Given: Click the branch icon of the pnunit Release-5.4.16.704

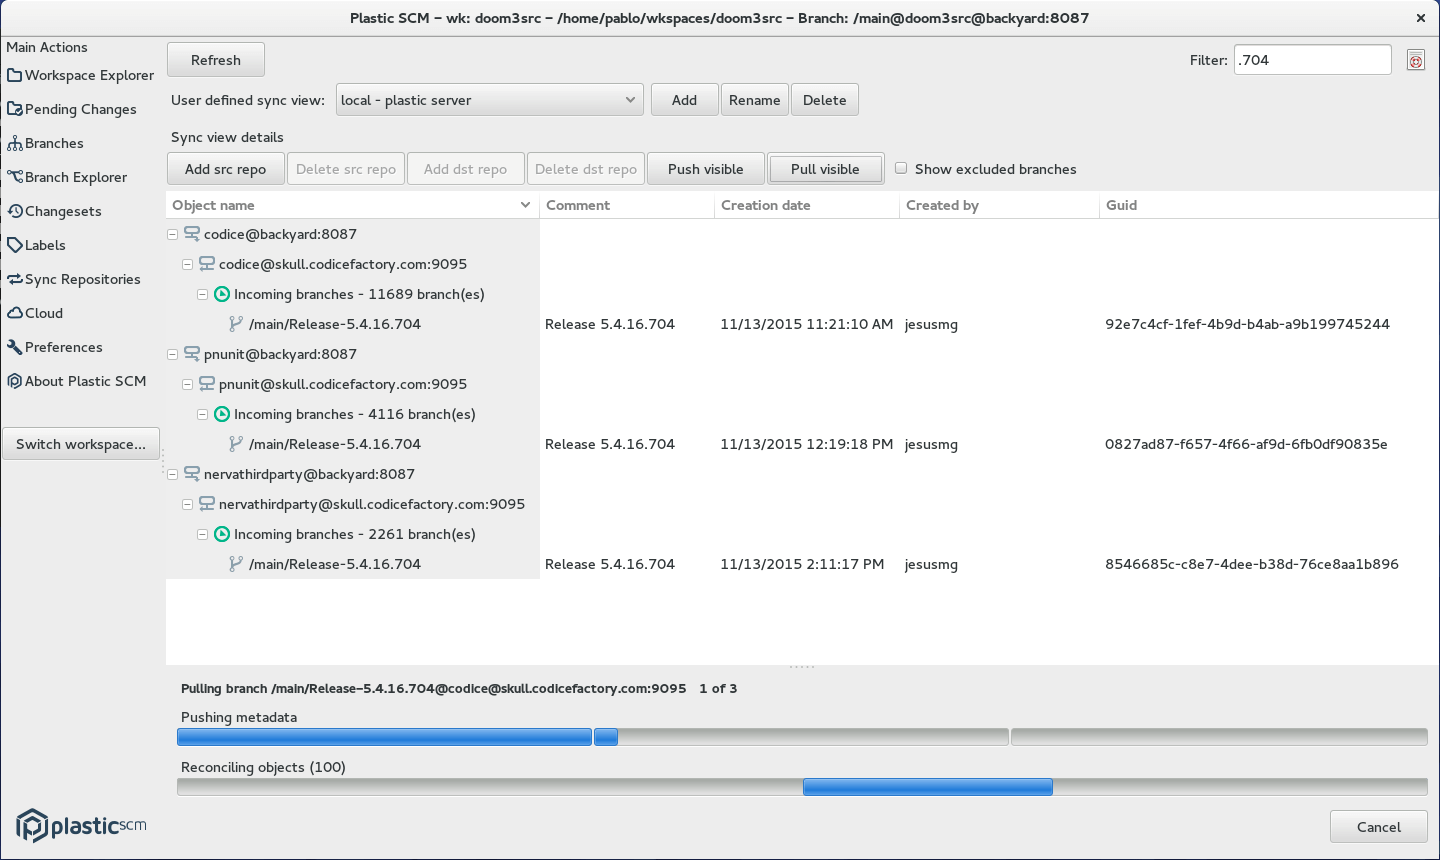Looking at the screenshot, I should [236, 444].
